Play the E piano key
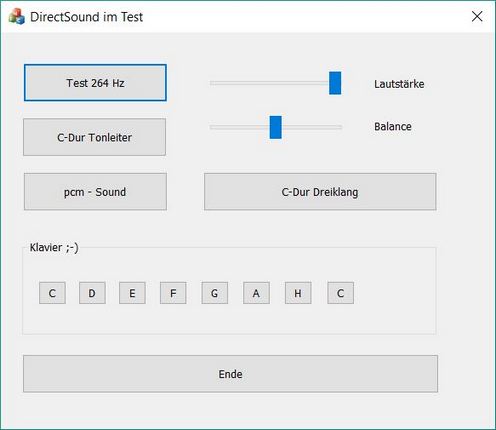 point(132,293)
